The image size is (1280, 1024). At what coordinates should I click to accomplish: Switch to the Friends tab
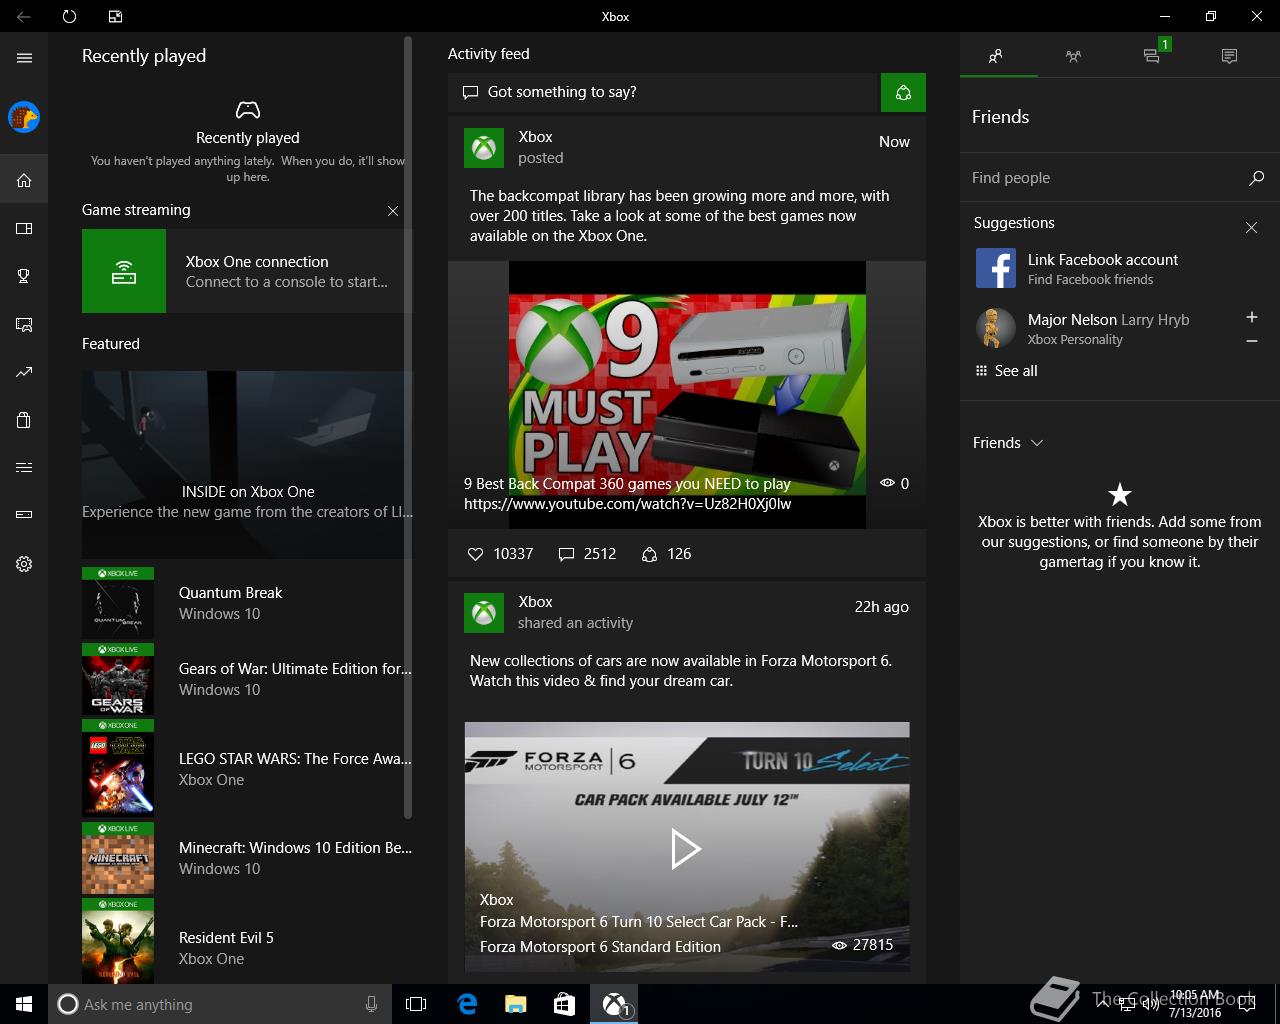click(x=995, y=57)
